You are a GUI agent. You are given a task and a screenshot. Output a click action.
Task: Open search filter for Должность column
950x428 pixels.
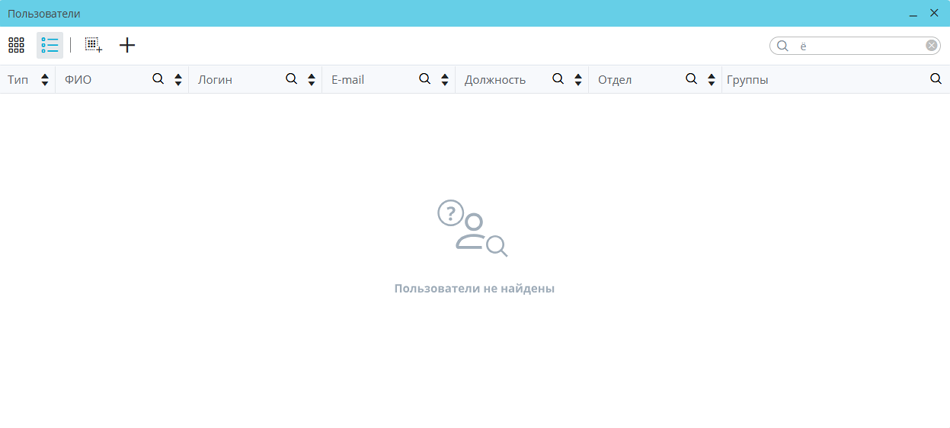558,79
